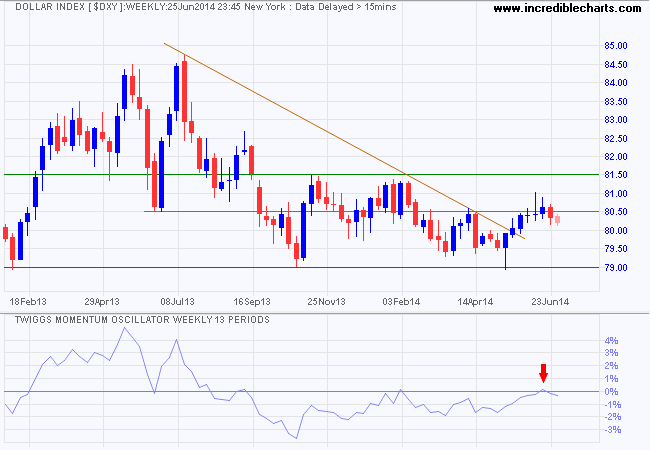Click the pale pink latest-week candlestick
This screenshot has width=650, height=450.
(x=558, y=220)
